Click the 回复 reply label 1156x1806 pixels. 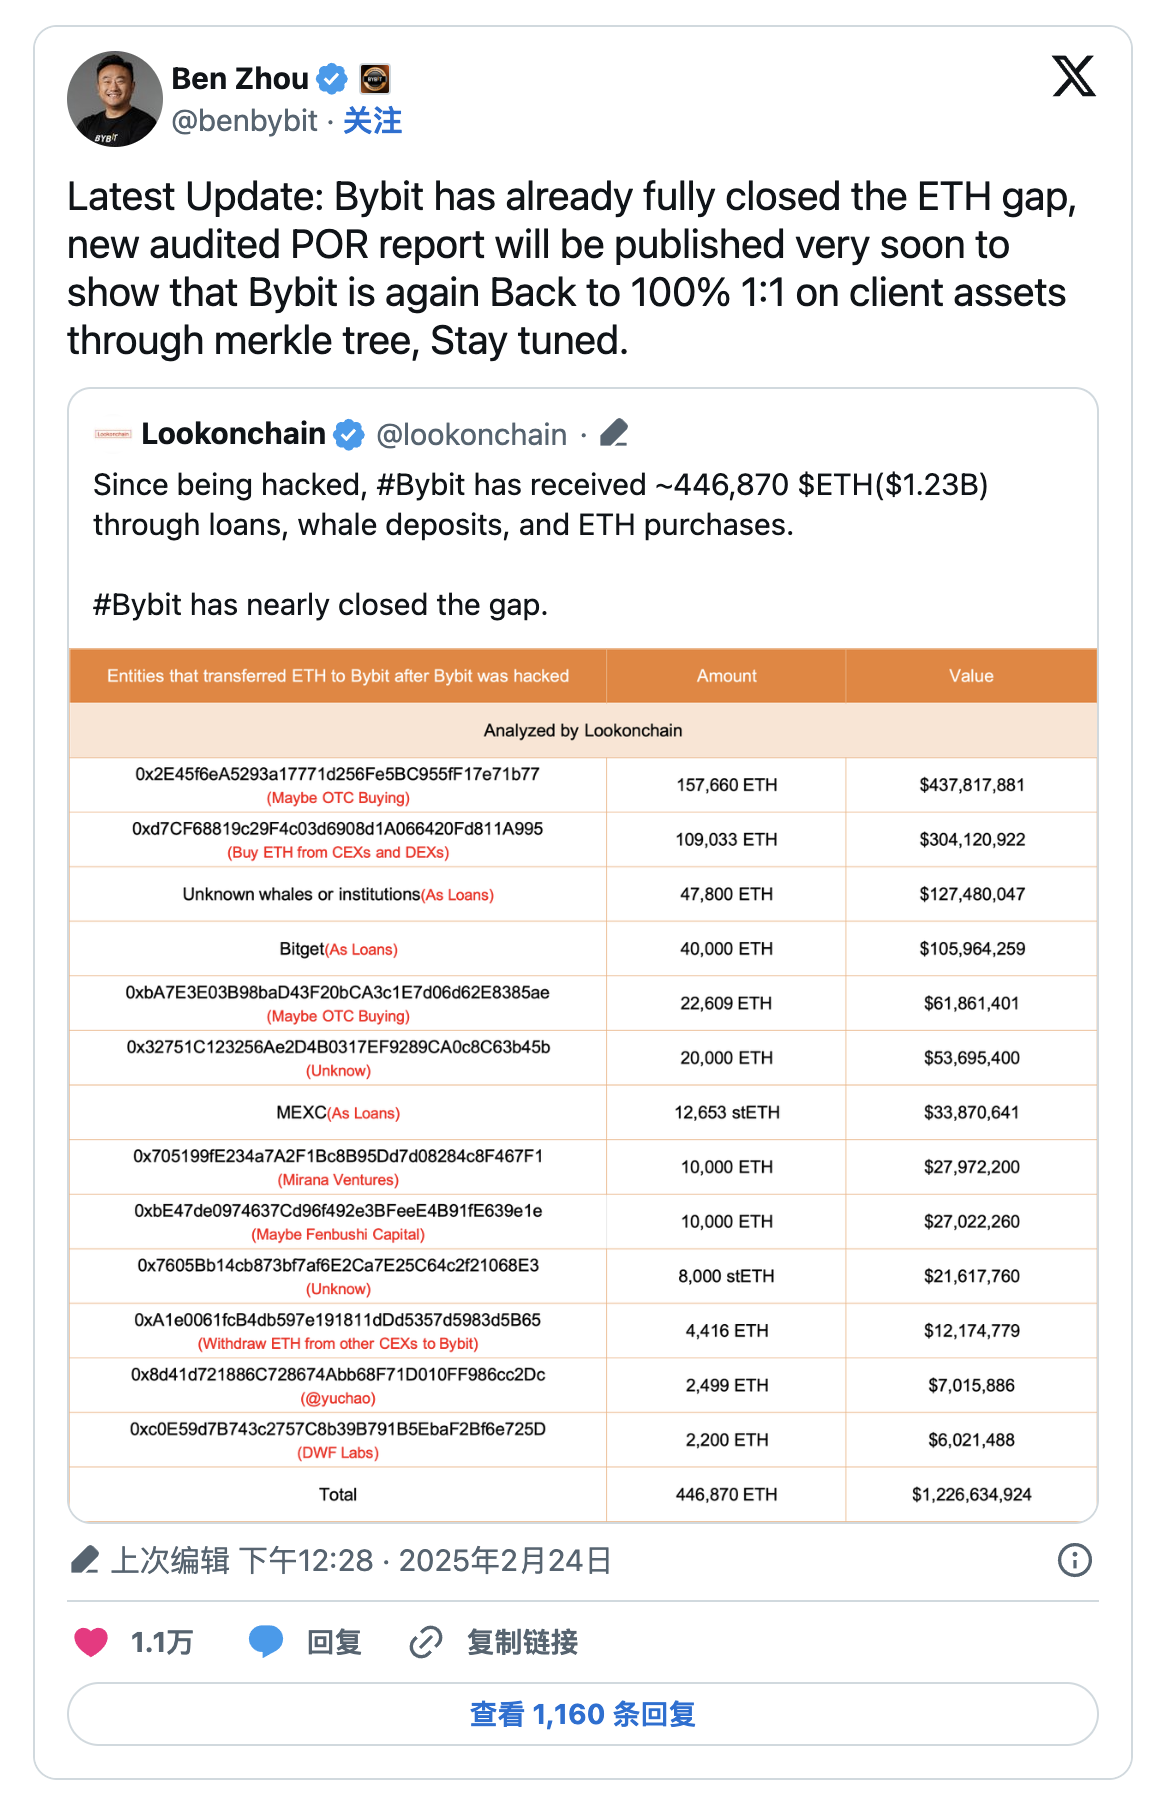click(334, 1642)
